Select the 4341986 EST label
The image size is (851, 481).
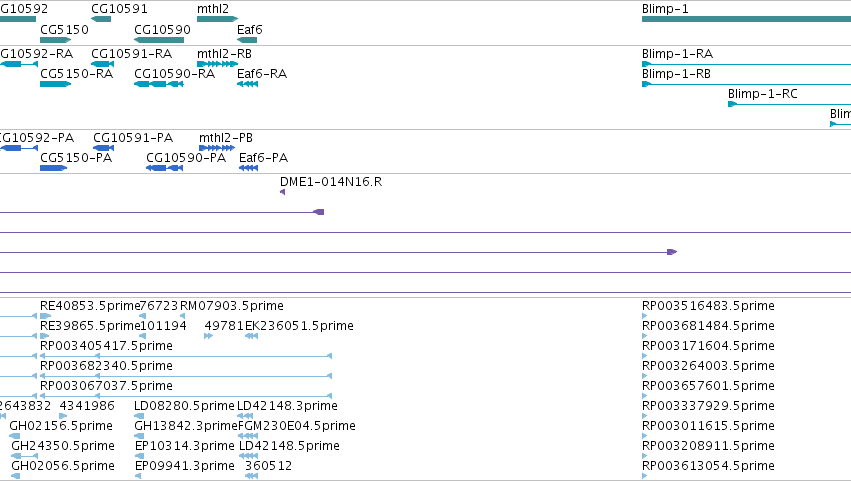(x=87, y=406)
